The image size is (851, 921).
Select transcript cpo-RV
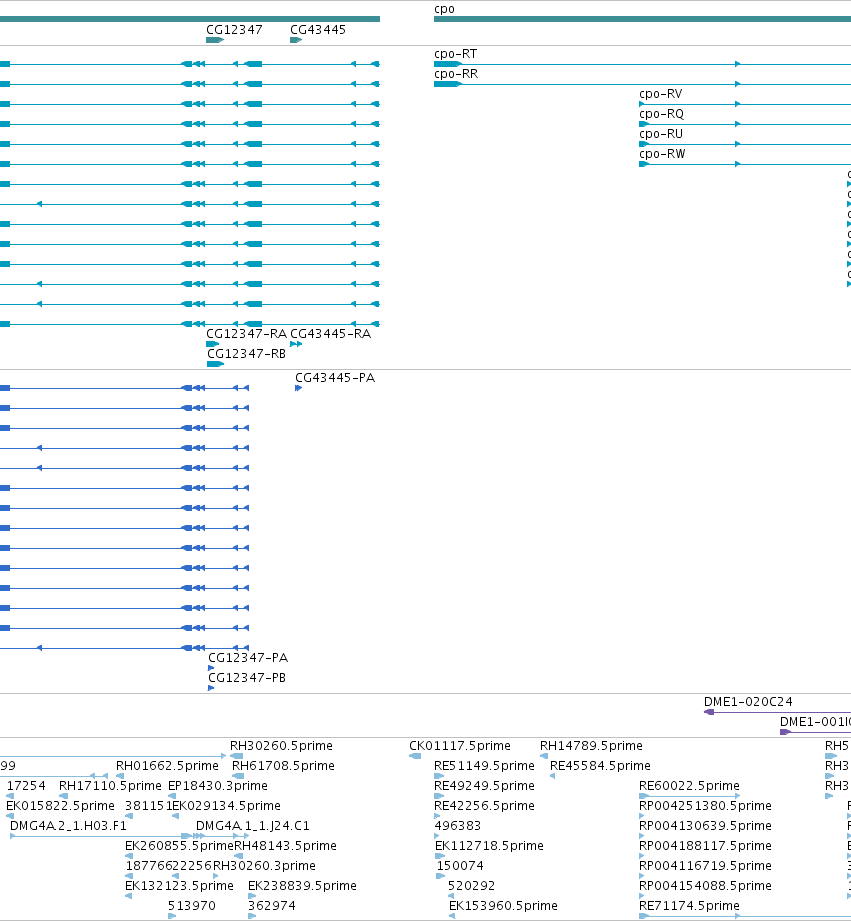click(x=661, y=94)
